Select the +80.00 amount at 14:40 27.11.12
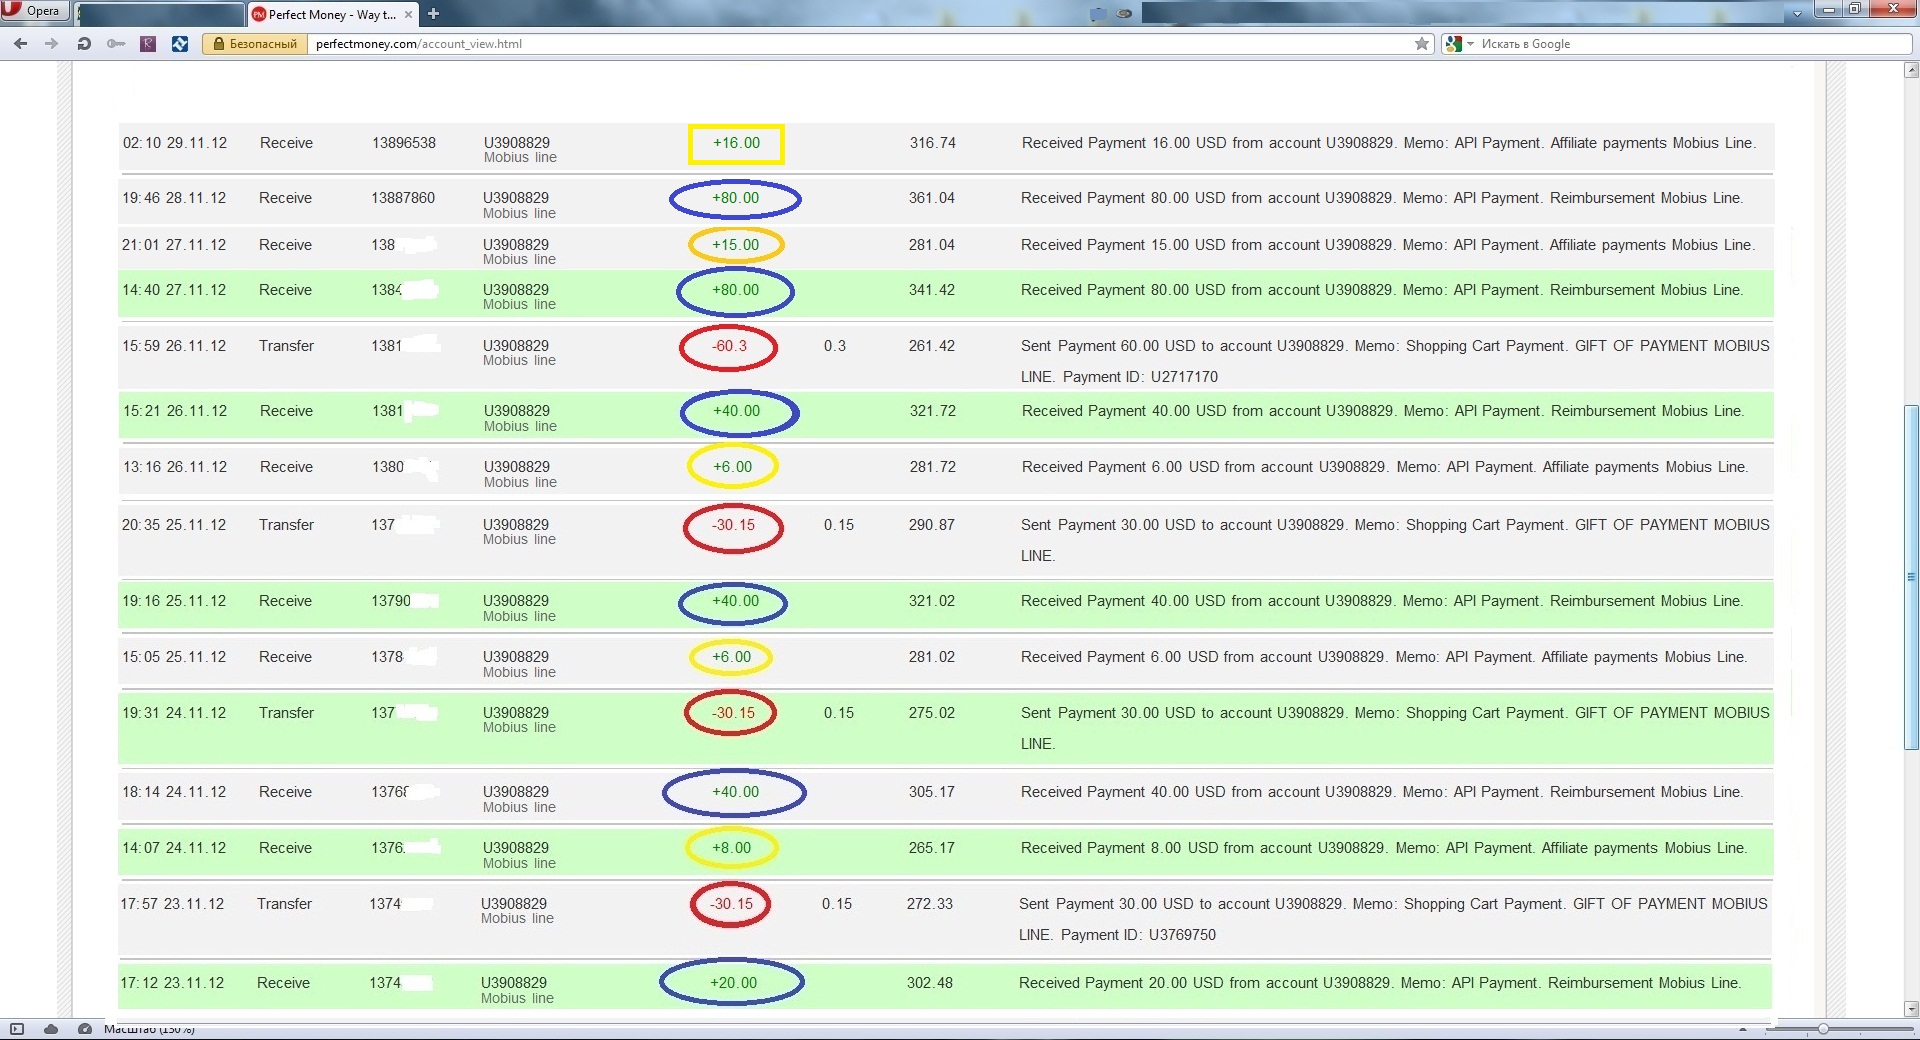Viewport: 1920px width, 1040px height. (735, 290)
